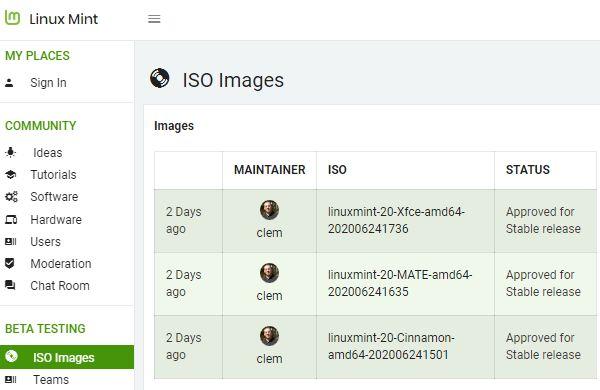This screenshot has width=600, height=390.
Task: Click the Users card icon
Action: 11,242
